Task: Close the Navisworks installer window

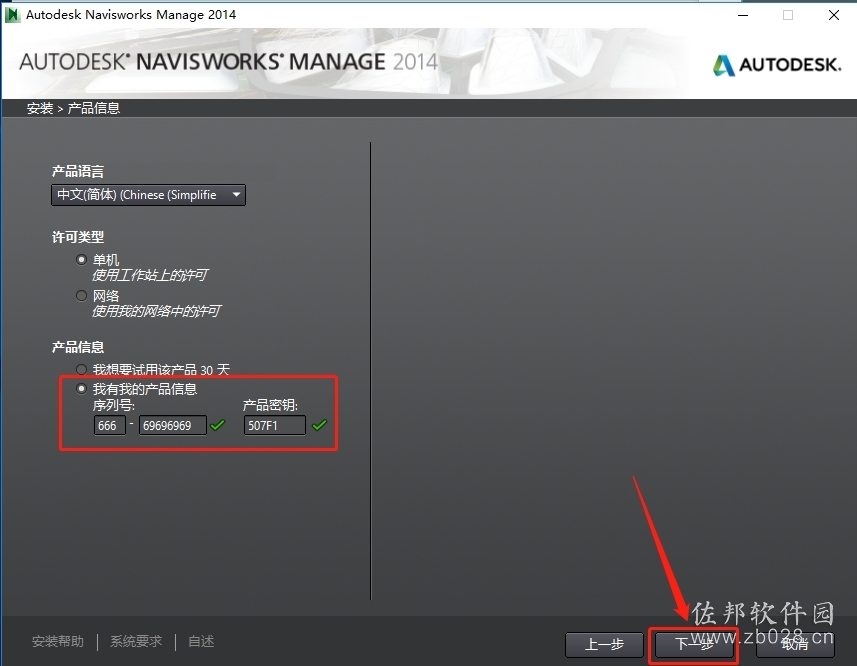Action: click(x=833, y=15)
